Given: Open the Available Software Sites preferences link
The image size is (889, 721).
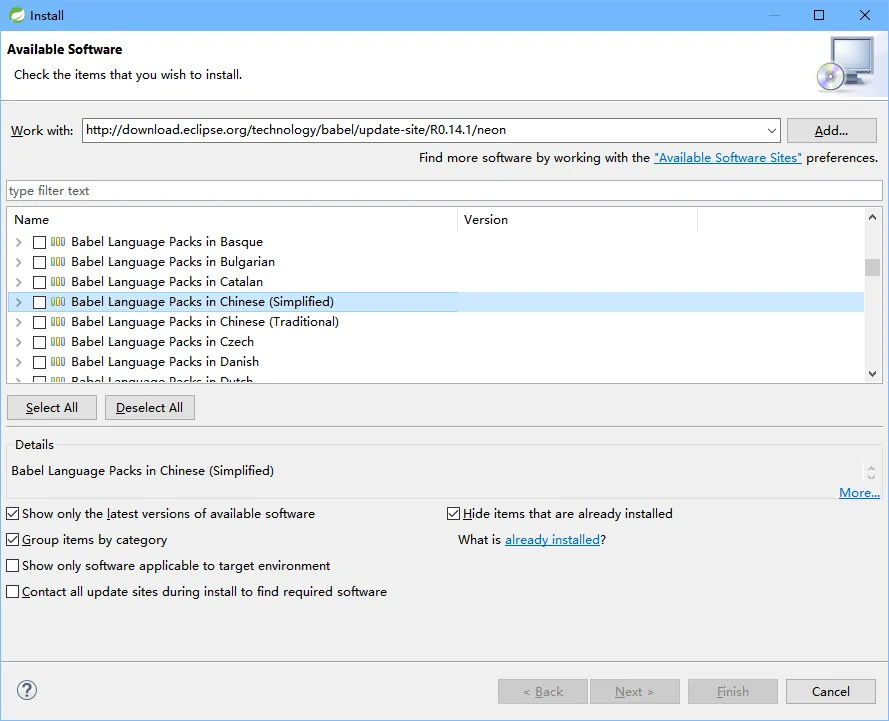Looking at the screenshot, I should point(728,158).
